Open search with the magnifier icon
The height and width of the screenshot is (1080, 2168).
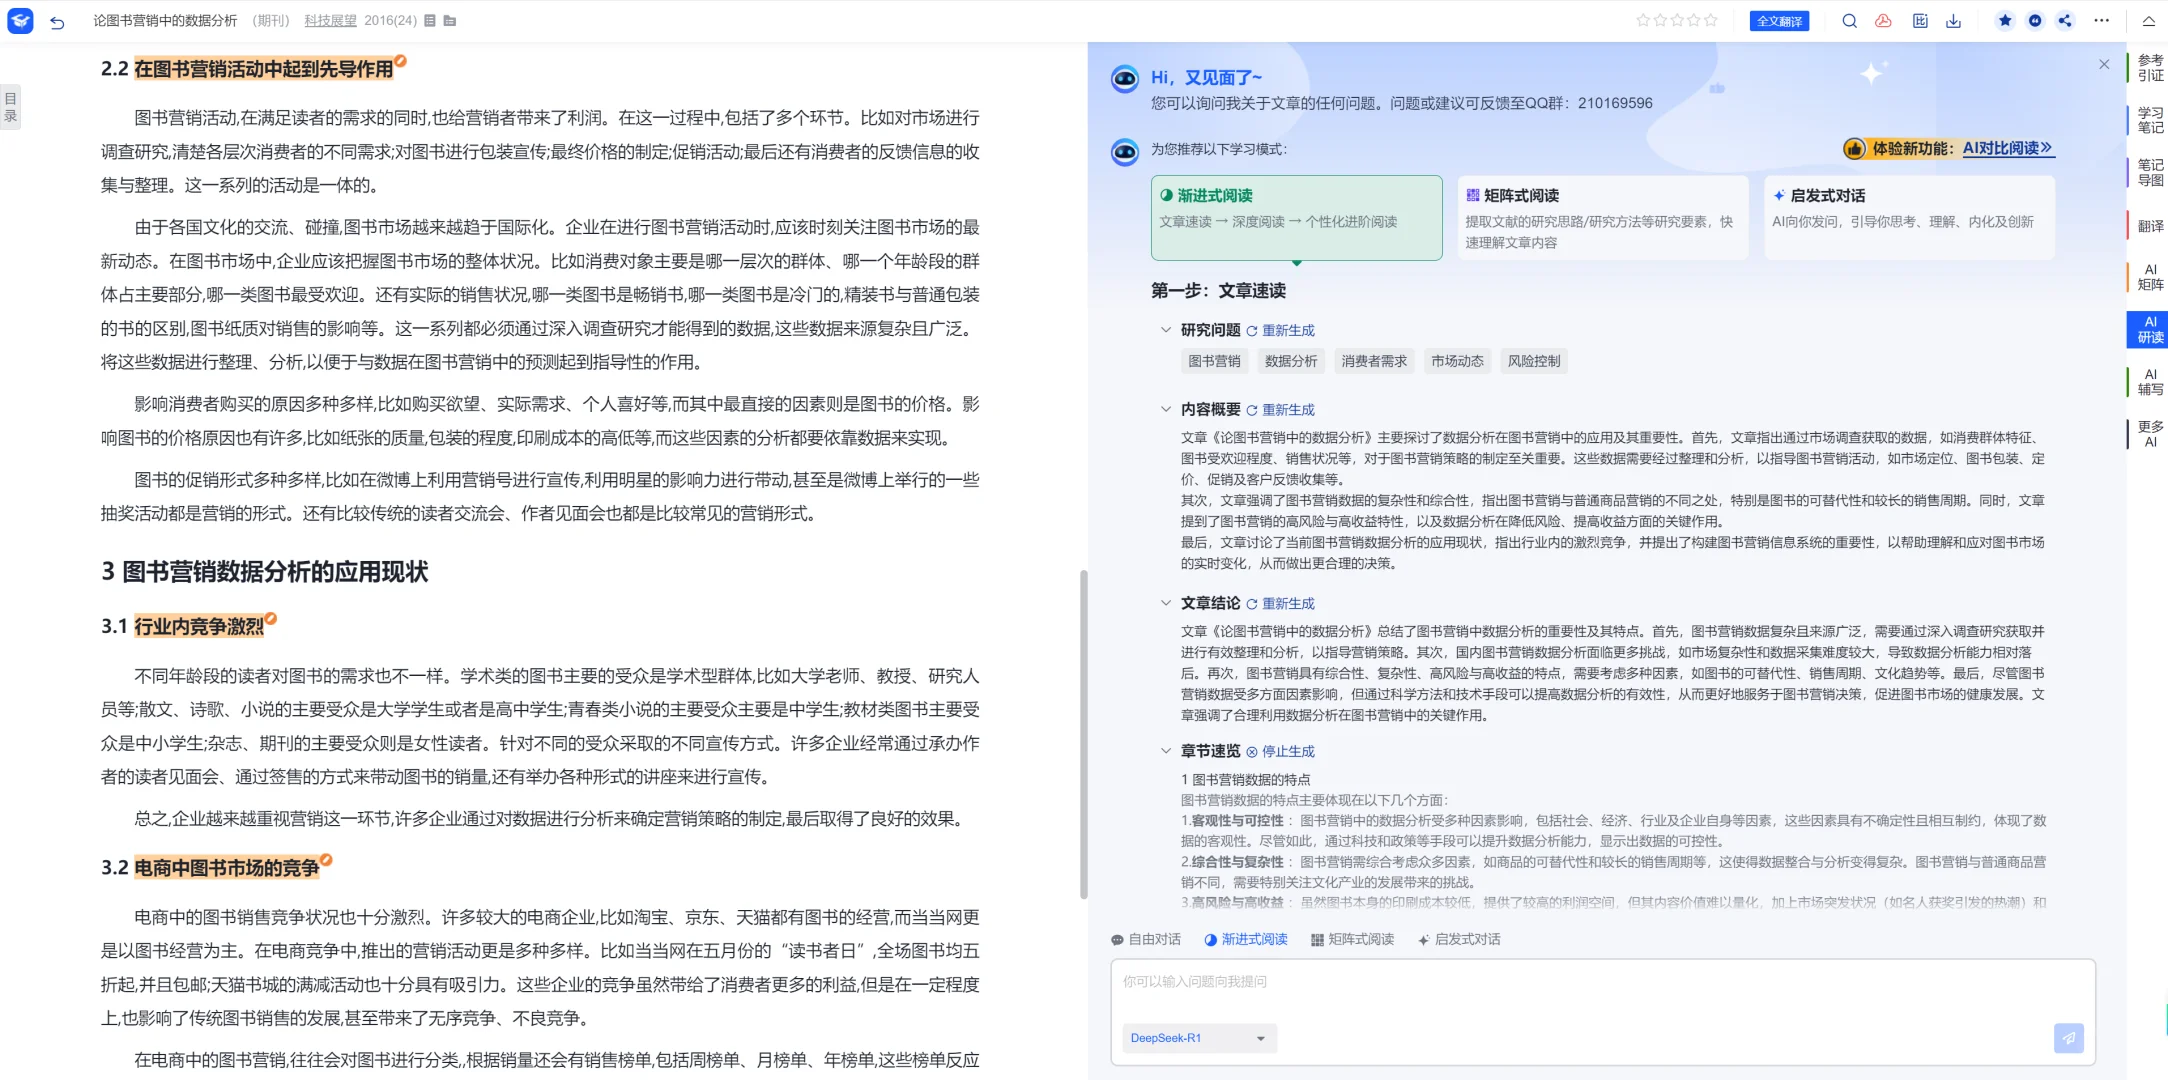[x=1849, y=20]
